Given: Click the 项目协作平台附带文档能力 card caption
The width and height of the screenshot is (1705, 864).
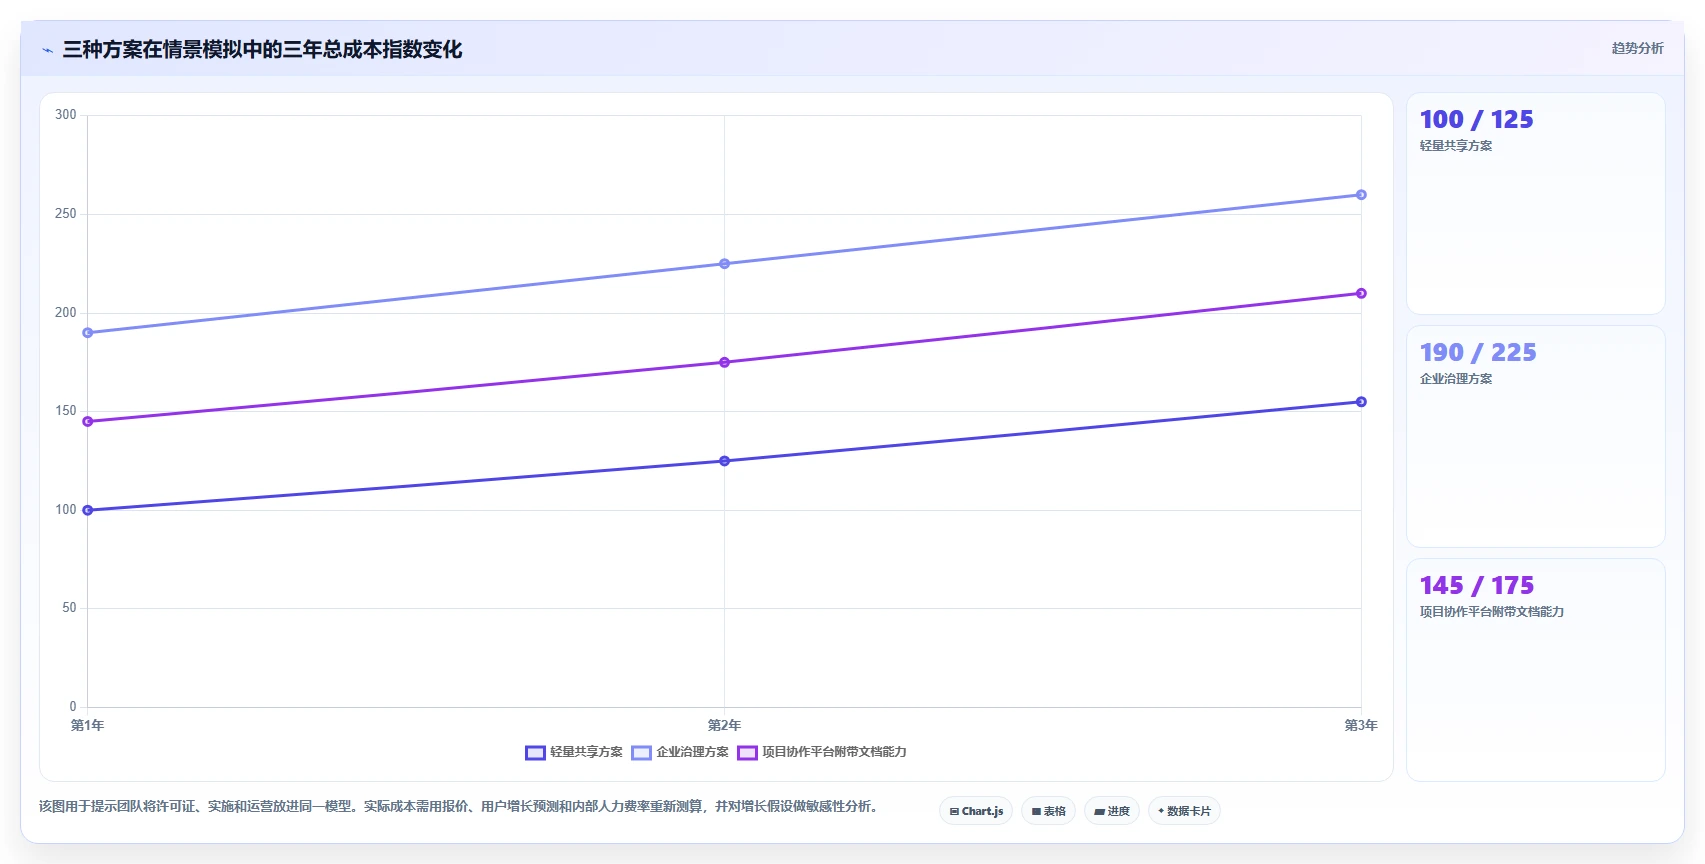Looking at the screenshot, I should pos(1492,612).
